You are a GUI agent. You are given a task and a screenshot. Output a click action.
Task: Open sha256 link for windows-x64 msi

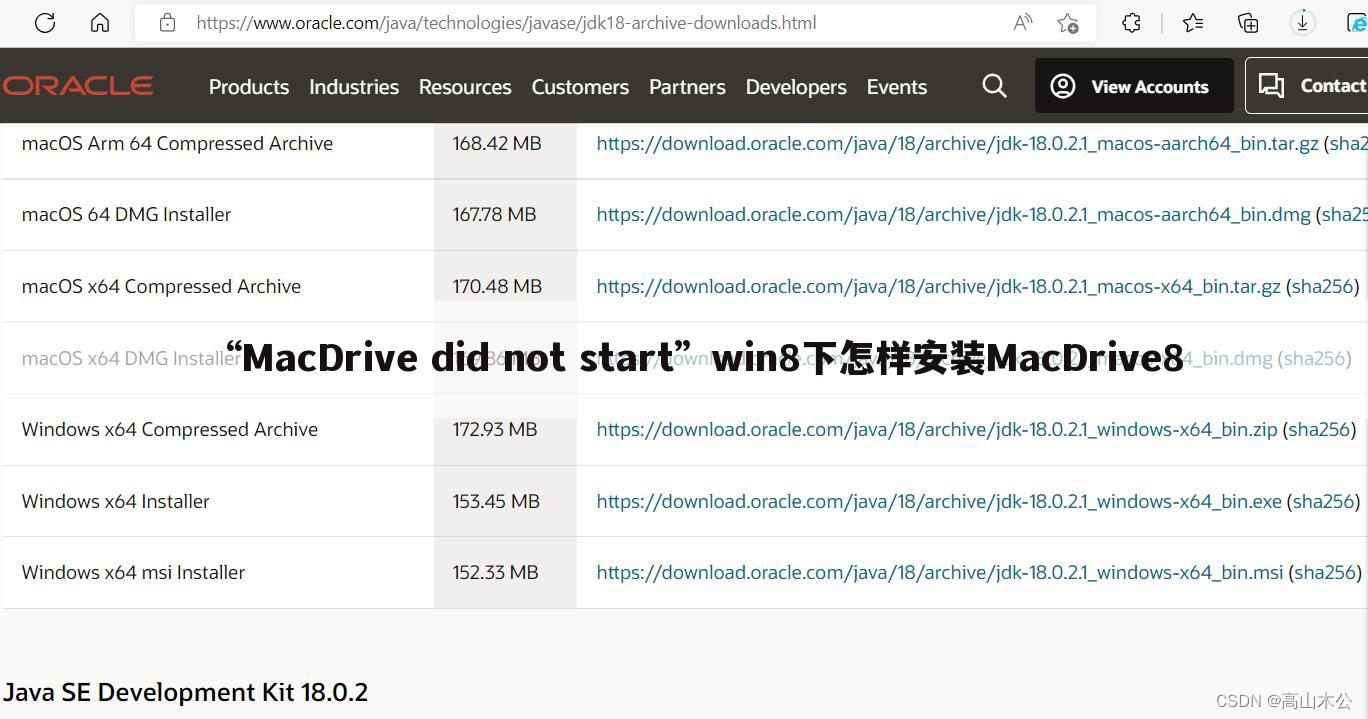(x=1325, y=572)
